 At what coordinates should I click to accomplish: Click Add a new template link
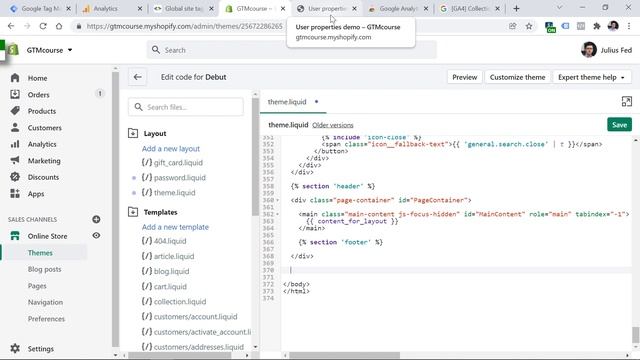click(175, 227)
